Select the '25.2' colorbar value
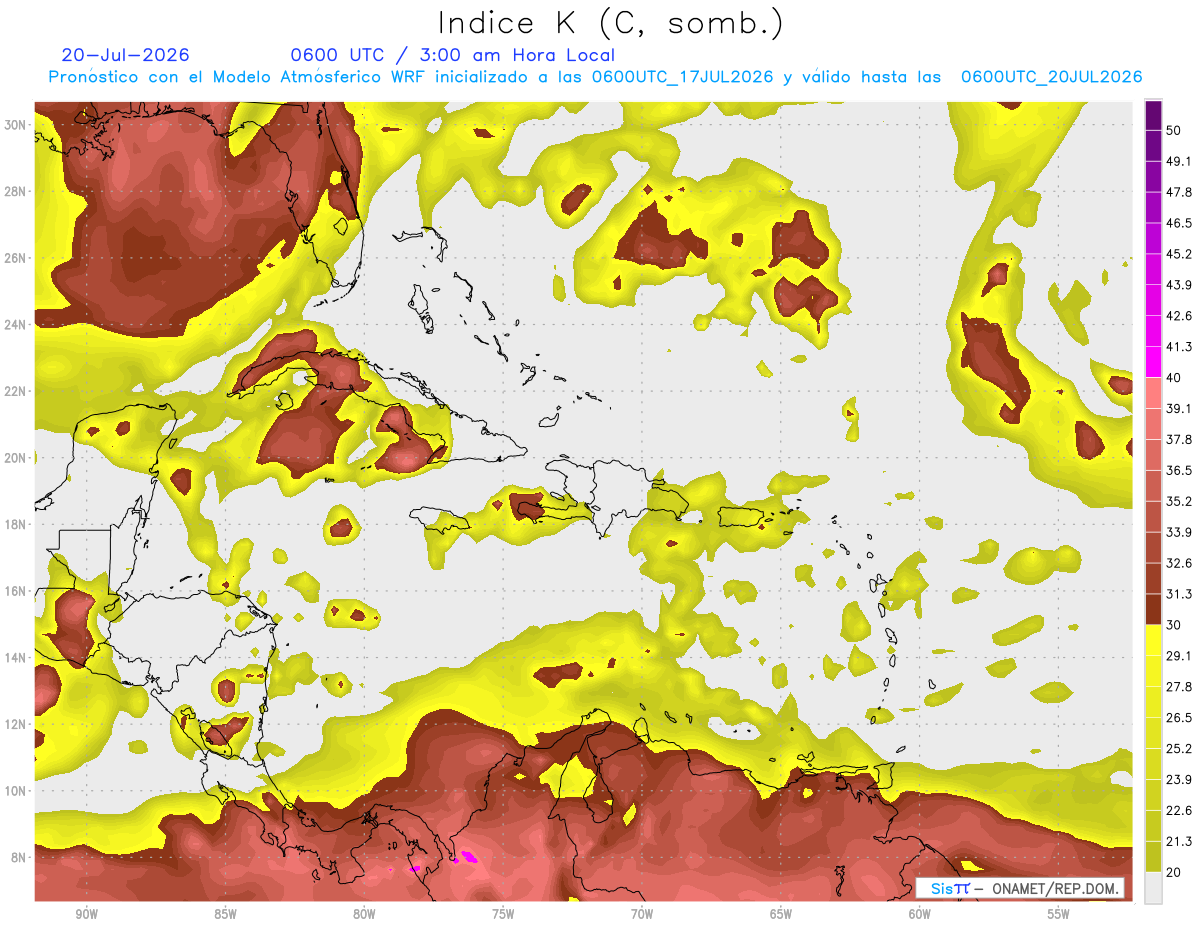The height and width of the screenshot is (927, 1200). tap(1179, 748)
